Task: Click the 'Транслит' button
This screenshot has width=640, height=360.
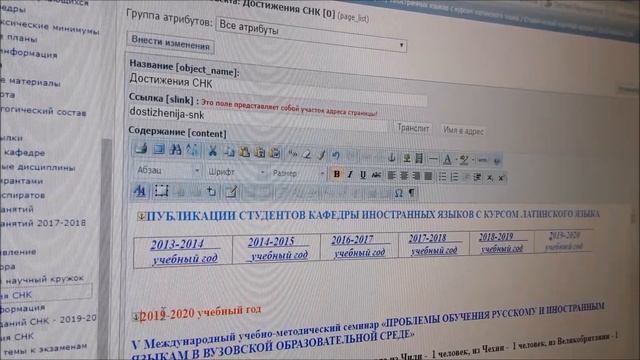Action: (413, 128)
